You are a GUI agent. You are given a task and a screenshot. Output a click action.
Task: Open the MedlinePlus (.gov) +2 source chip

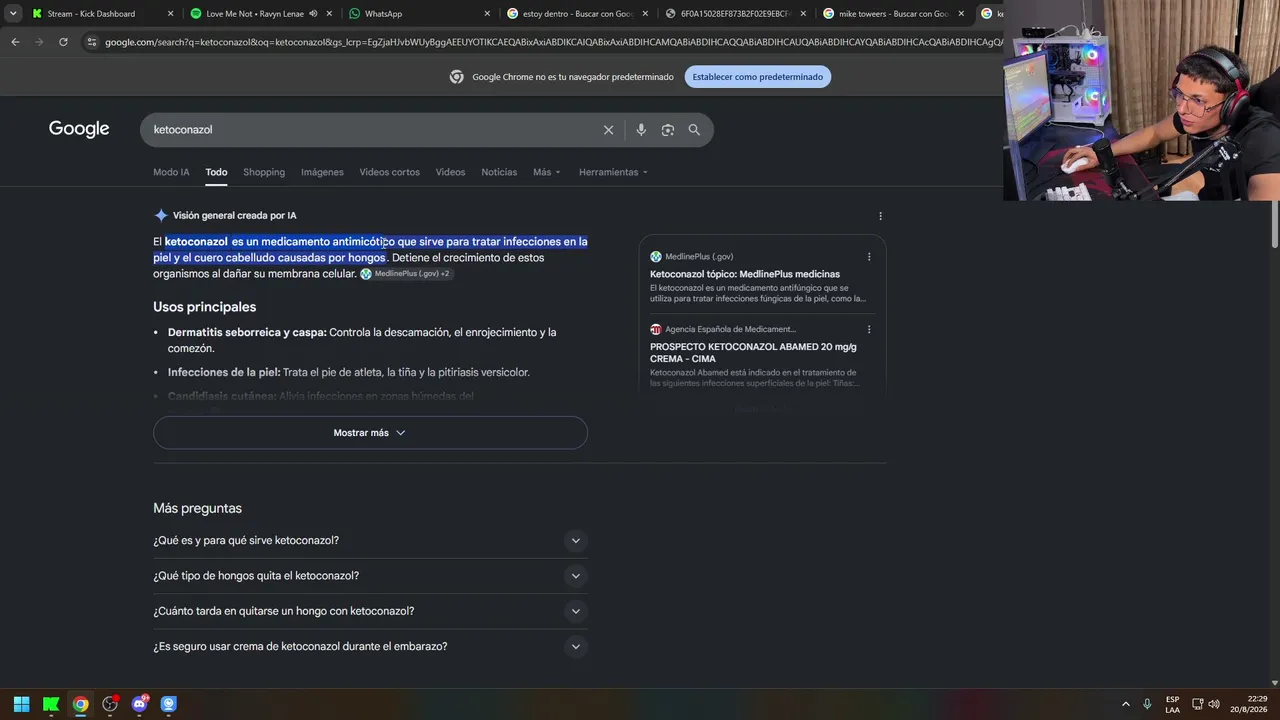coord(406,274)
